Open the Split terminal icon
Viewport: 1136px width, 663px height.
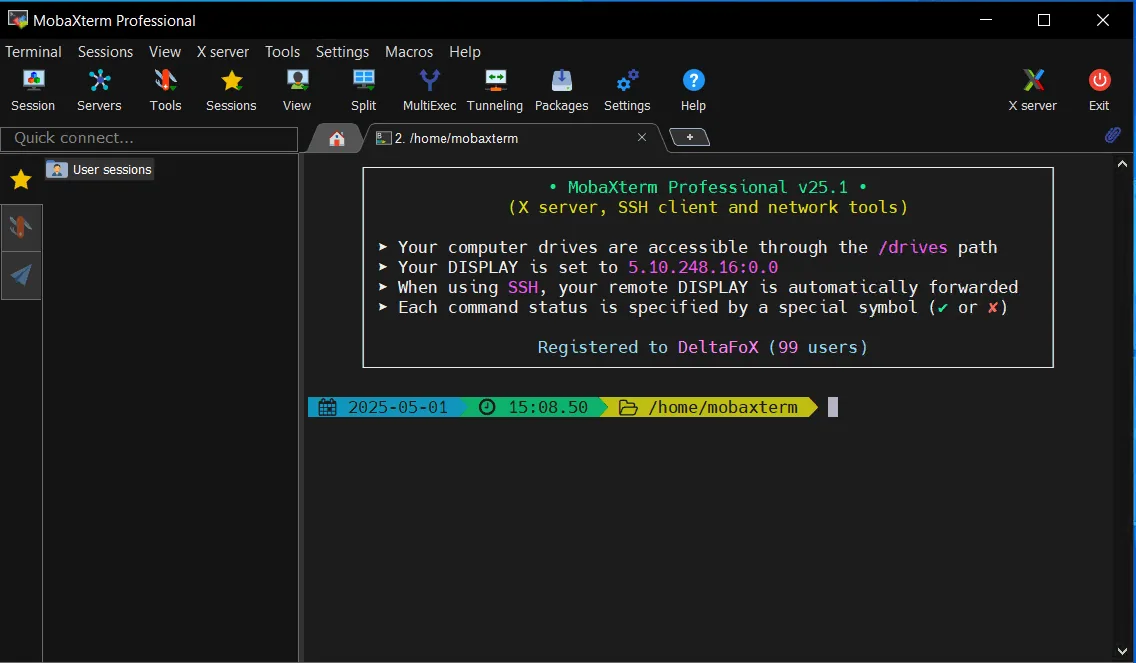coord(363,90)
